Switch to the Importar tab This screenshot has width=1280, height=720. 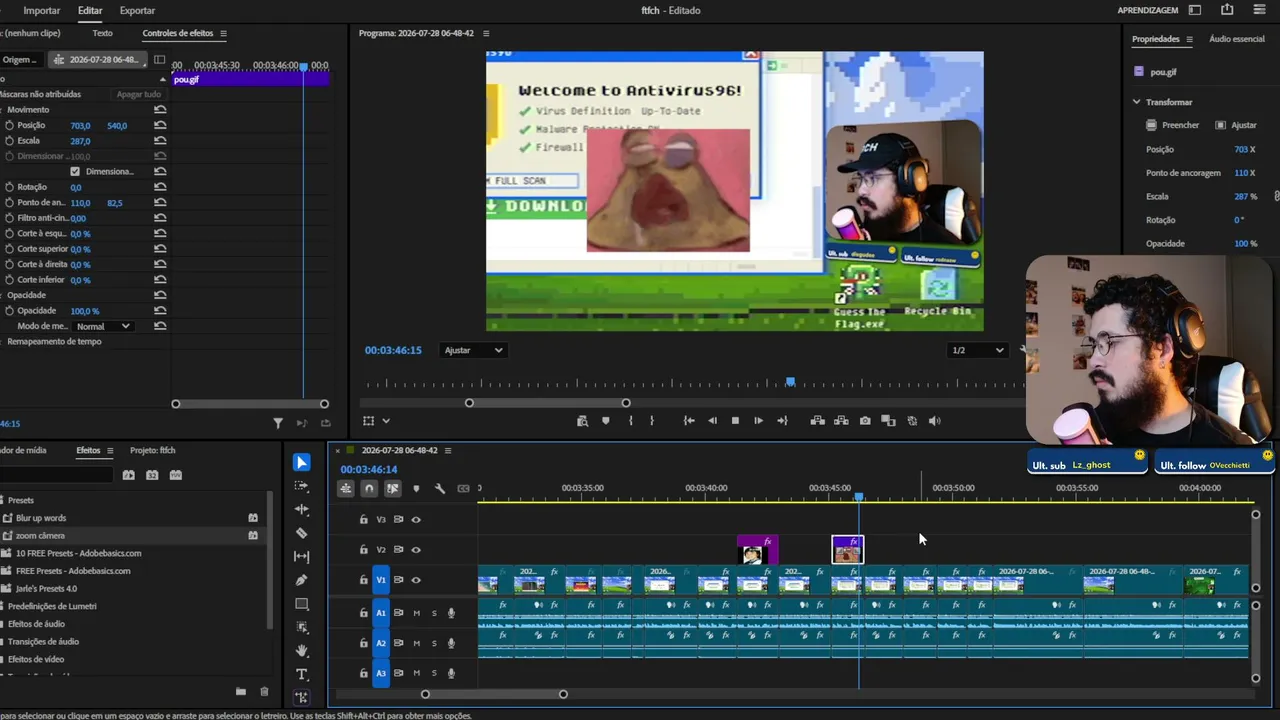(x=42, y=10)
